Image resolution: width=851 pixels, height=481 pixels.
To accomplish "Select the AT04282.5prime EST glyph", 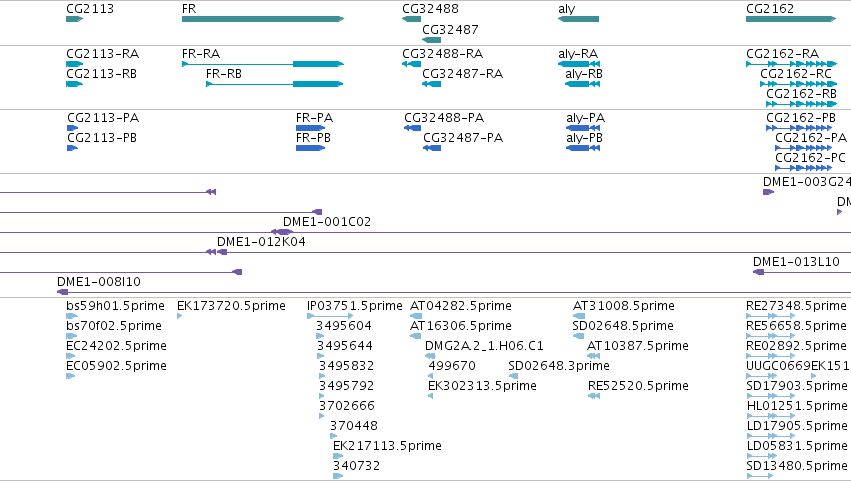I will pos(416,316).
